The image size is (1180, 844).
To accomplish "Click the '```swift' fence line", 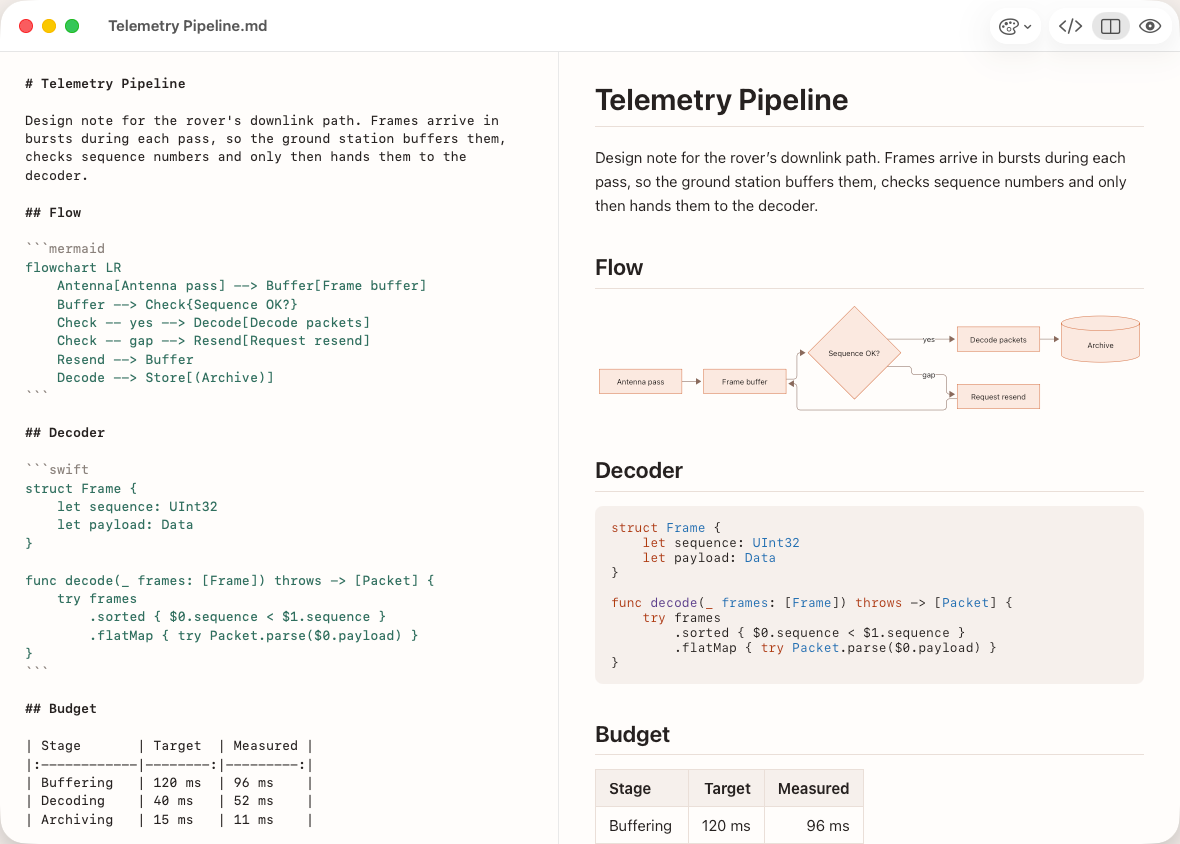I will (x=56, y=469).
